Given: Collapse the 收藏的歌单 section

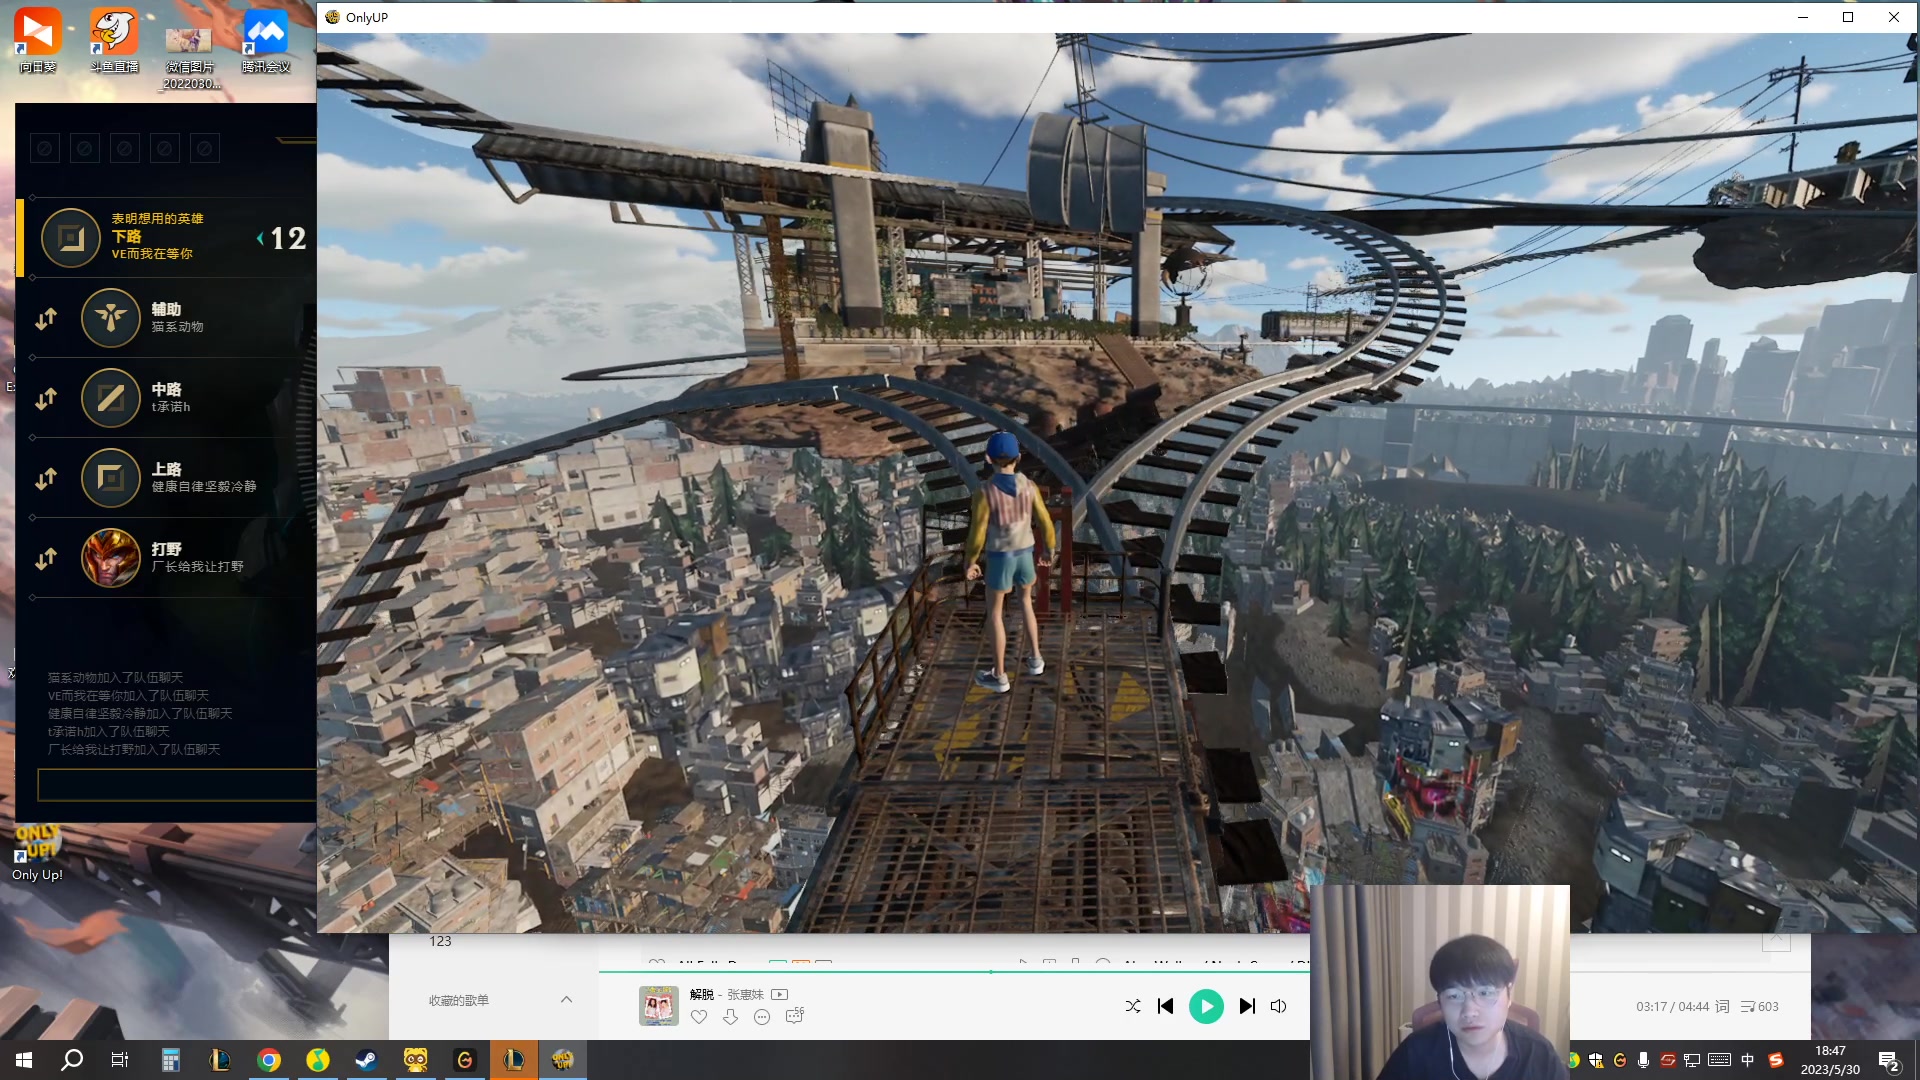Looking at the screenshot, I should 566,999.
